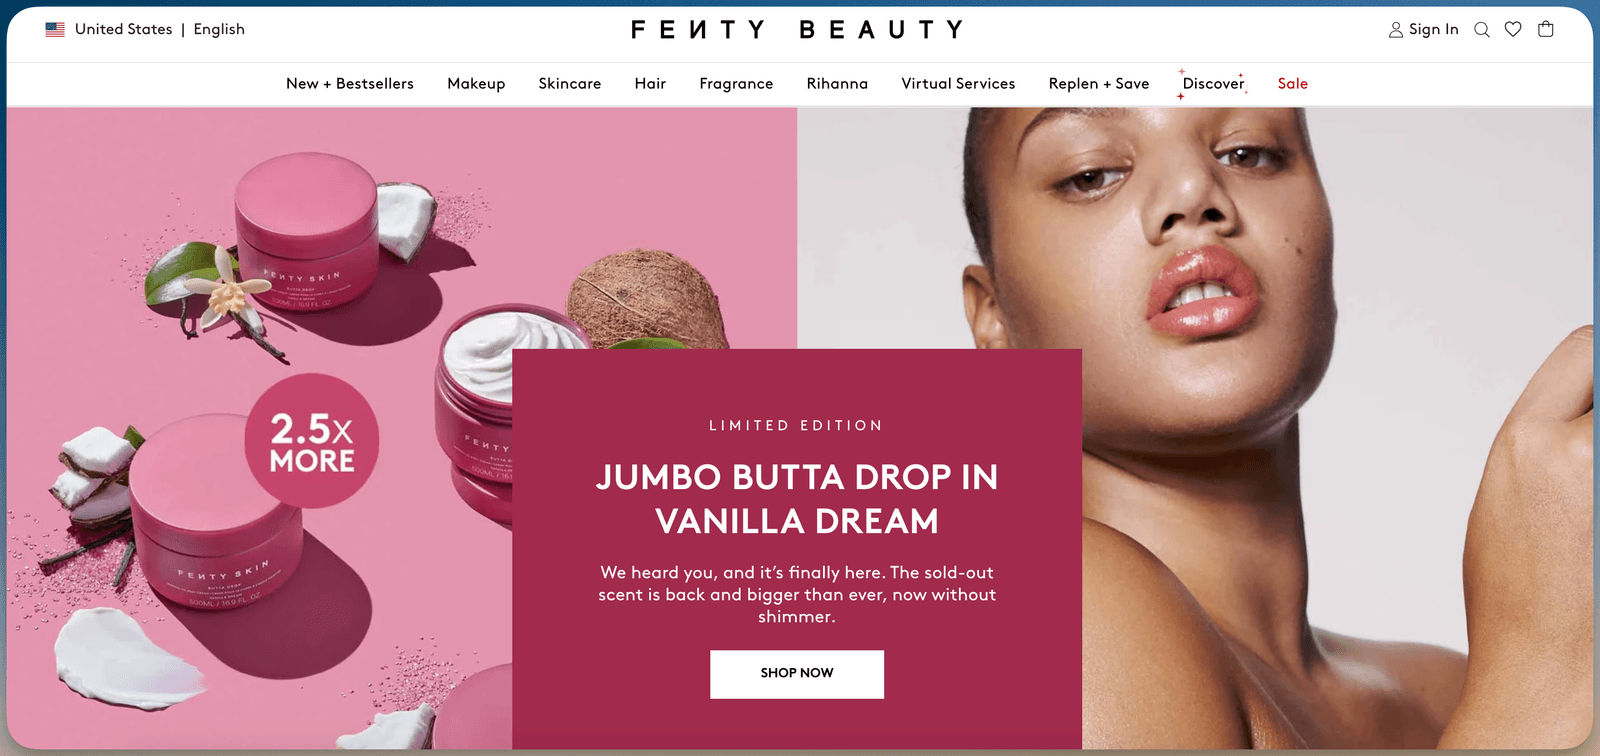Open the search magnifier icon
Image resolution: width=1600 pixels, height=756 pixels.
1482,30
